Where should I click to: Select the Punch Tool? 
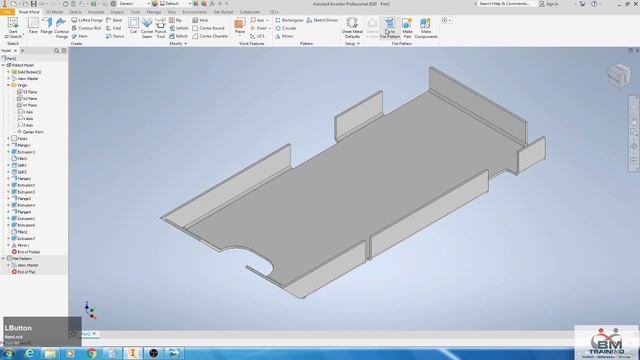tap(161, 28)
